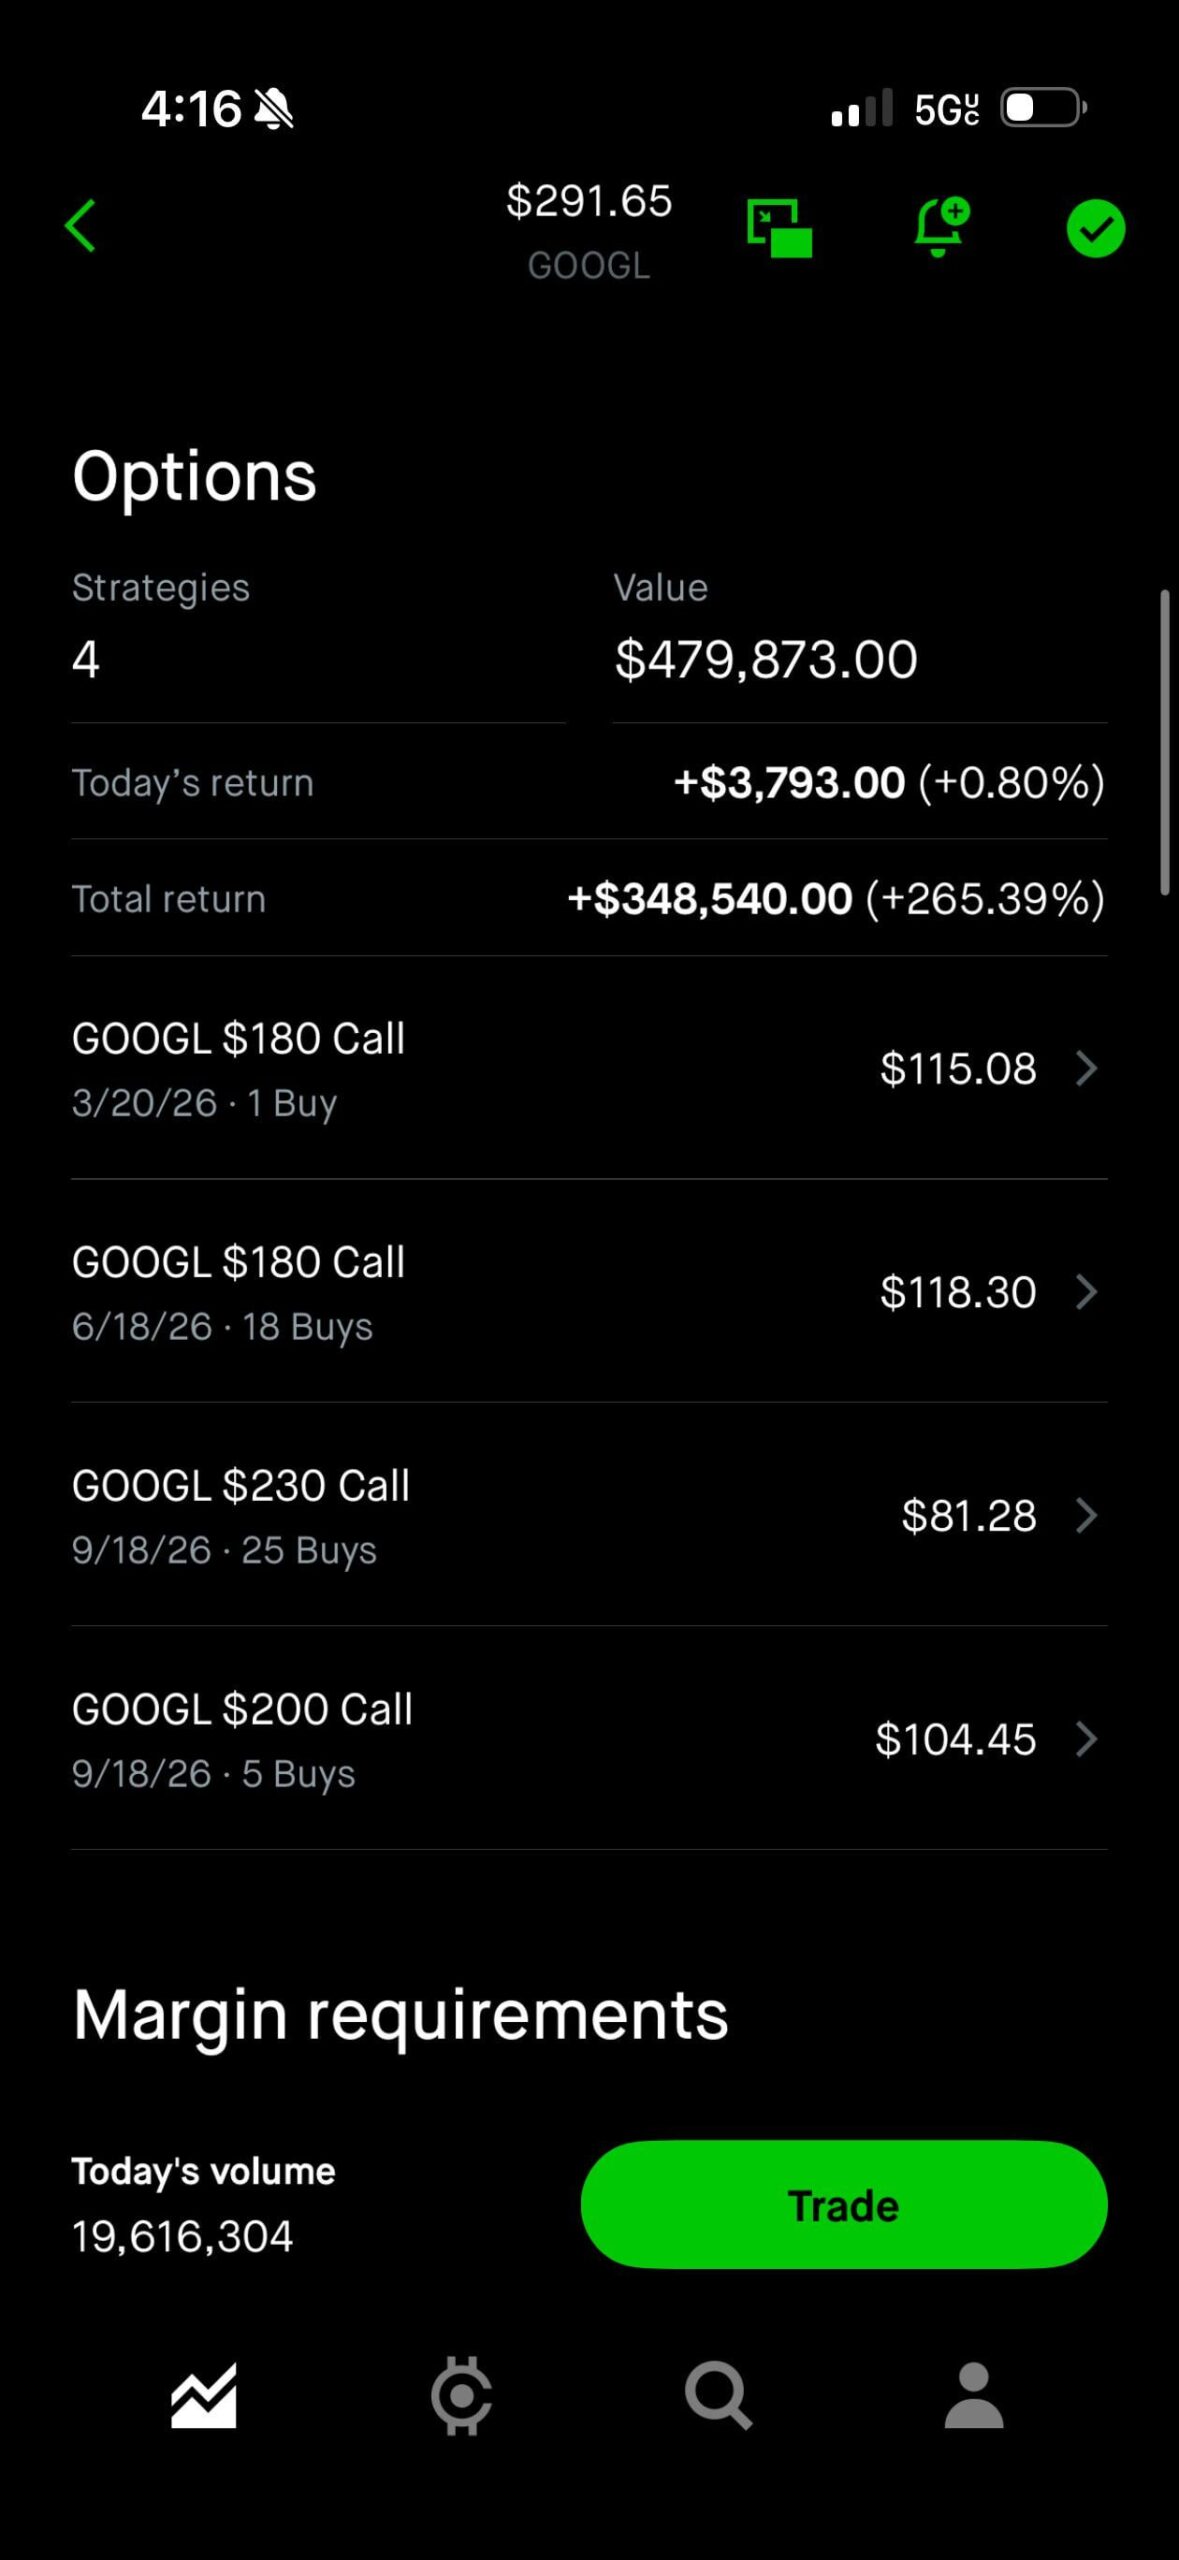Expand the $180 Call 3/20/26 chevron

point(1087,1068)
